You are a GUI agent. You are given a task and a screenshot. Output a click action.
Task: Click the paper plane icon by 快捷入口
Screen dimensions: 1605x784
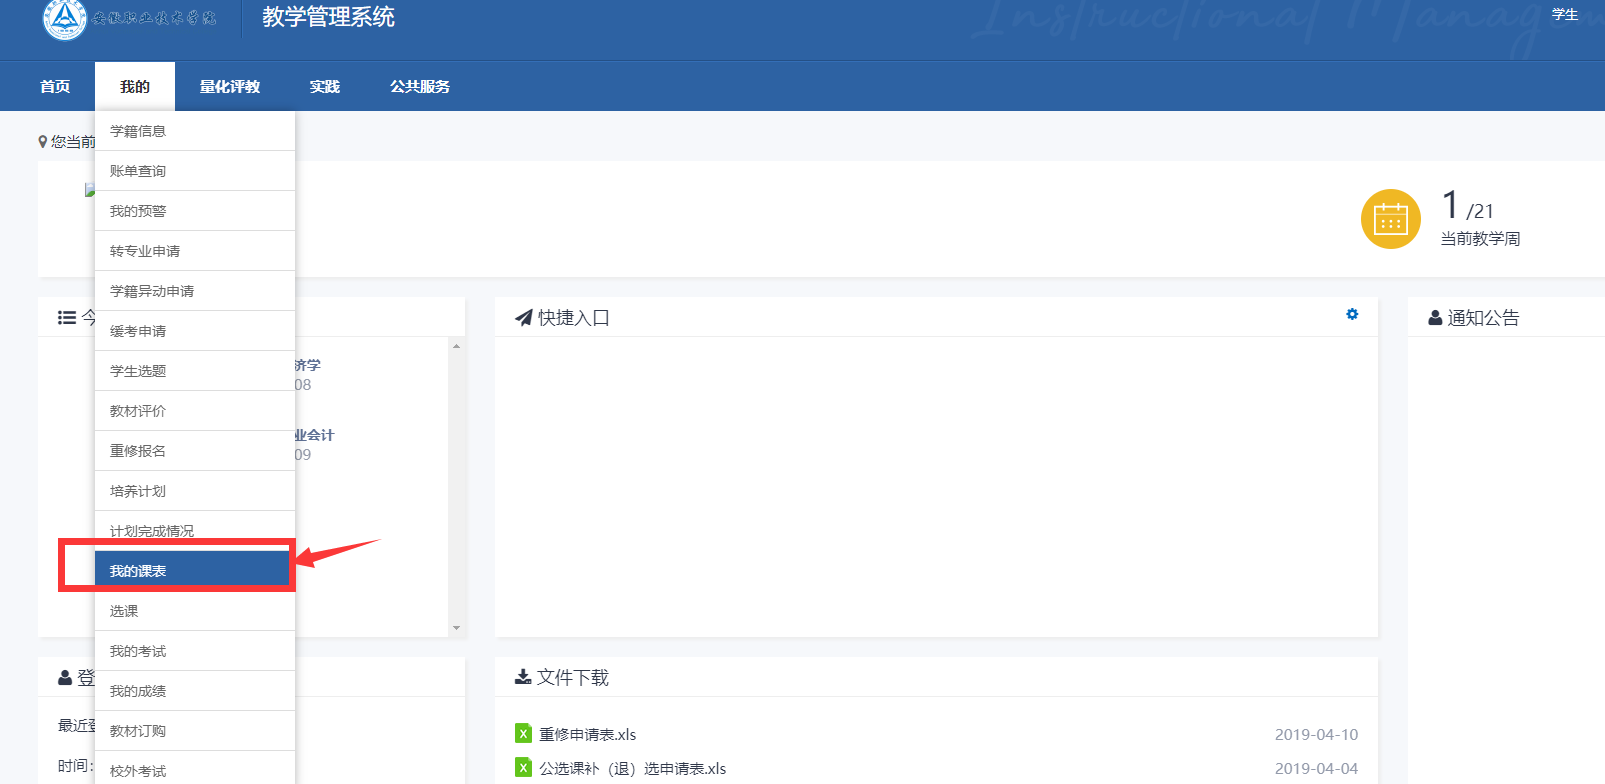523,318
